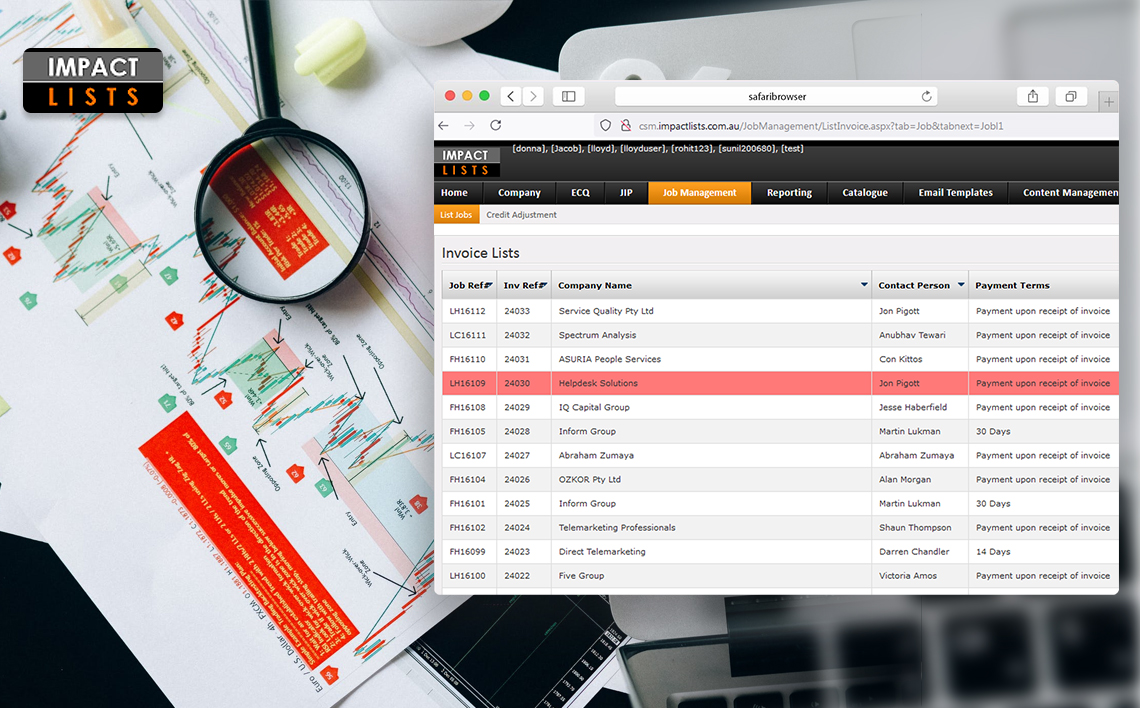Select highlighted Helpdesk Solutions row
Image resolution: width=1140 pixels, height=708 pixels.
coord(780,383)
